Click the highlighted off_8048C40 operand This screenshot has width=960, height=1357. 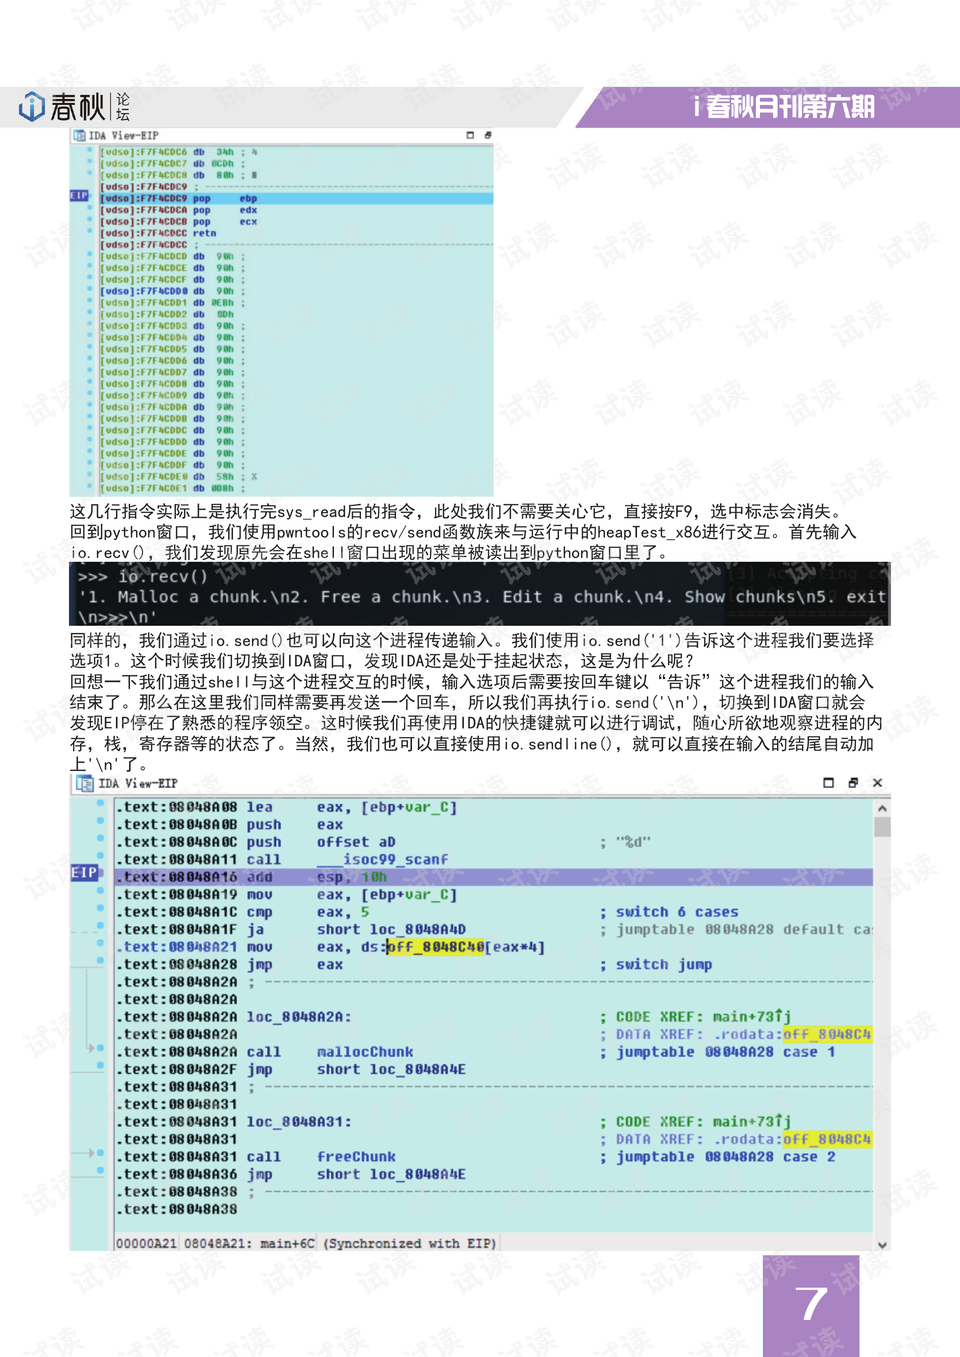[x=435, y=947]
